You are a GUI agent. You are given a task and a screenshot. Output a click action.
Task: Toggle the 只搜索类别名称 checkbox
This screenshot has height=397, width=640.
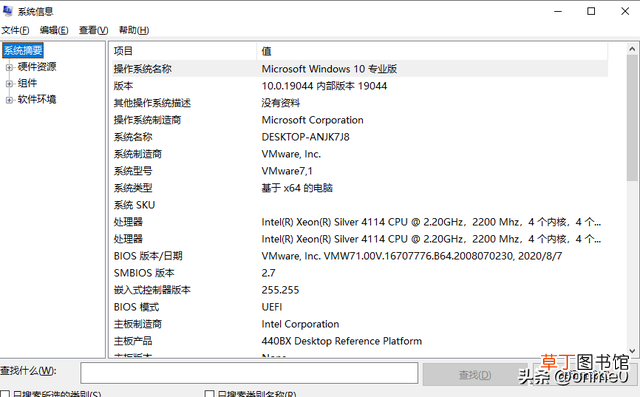pos(209,394)
